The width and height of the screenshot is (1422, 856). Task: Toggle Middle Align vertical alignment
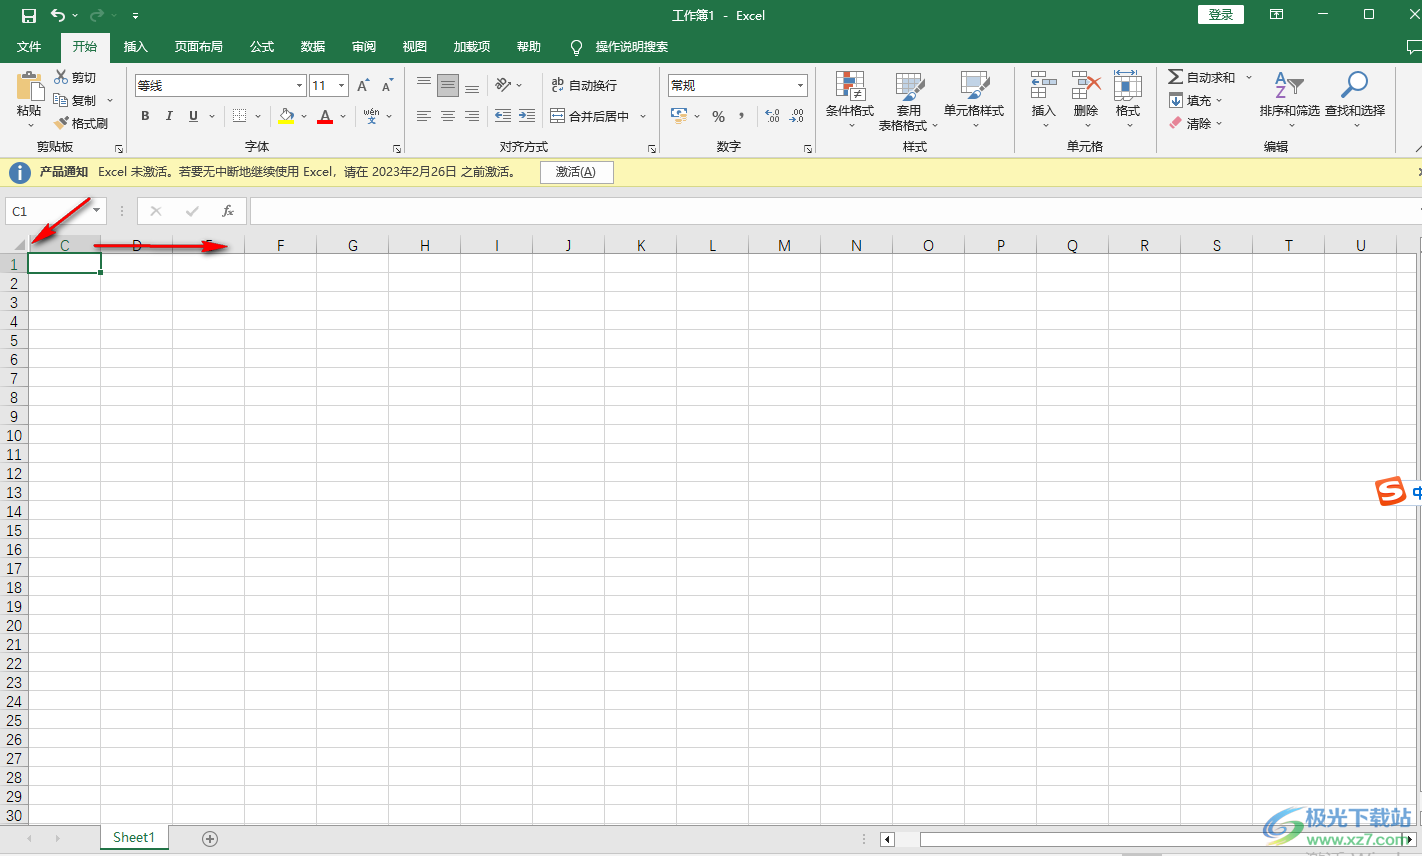pyautogui.click(x=448, y=85)
